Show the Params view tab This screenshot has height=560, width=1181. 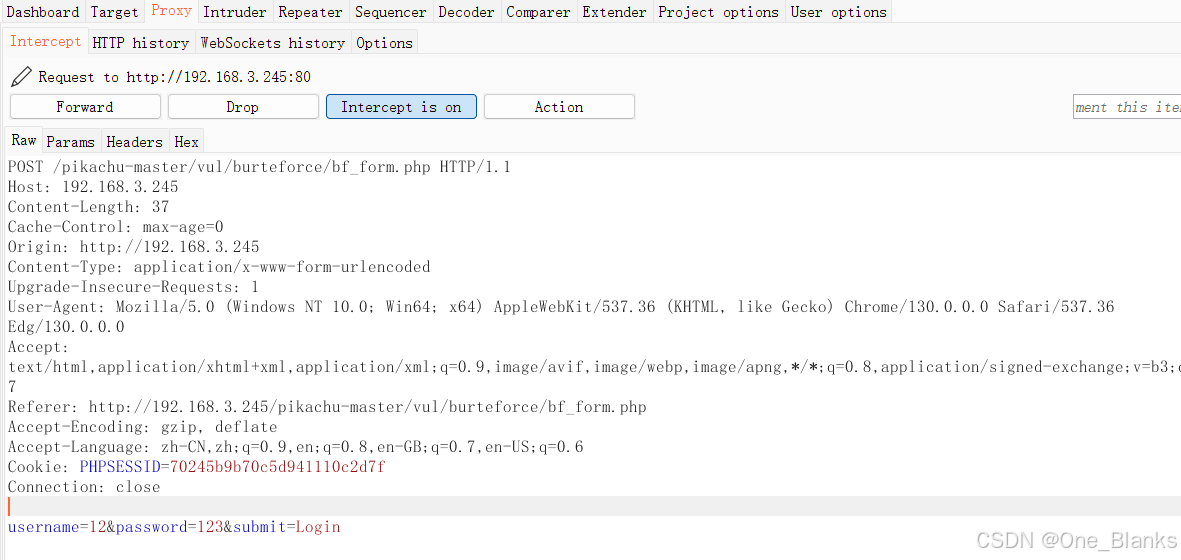click(71, 142)
